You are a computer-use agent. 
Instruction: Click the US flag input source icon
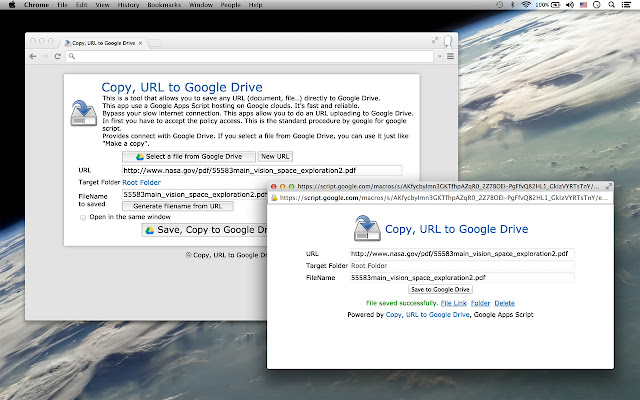(583, 4)
